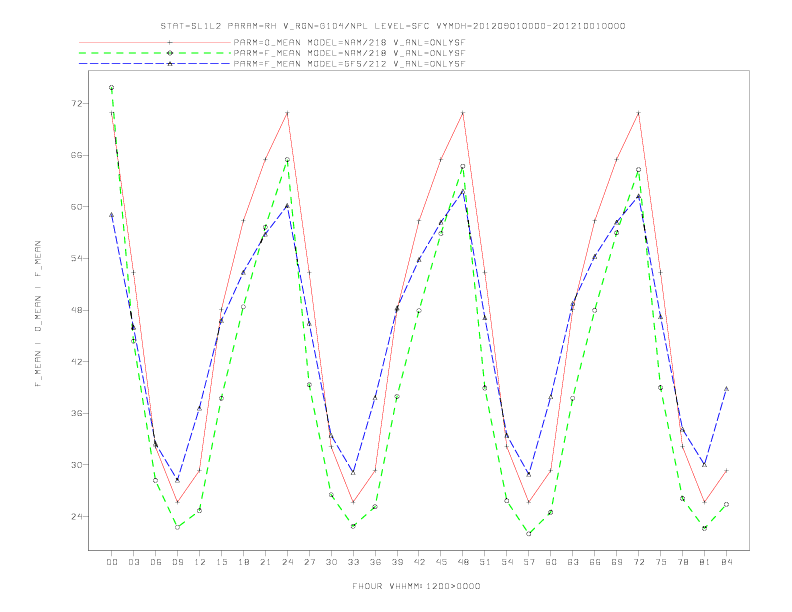This screenshot has height=612, width=792.
Task: Click the red plus peak marker at hour 24
Action: tap(287, 113)
